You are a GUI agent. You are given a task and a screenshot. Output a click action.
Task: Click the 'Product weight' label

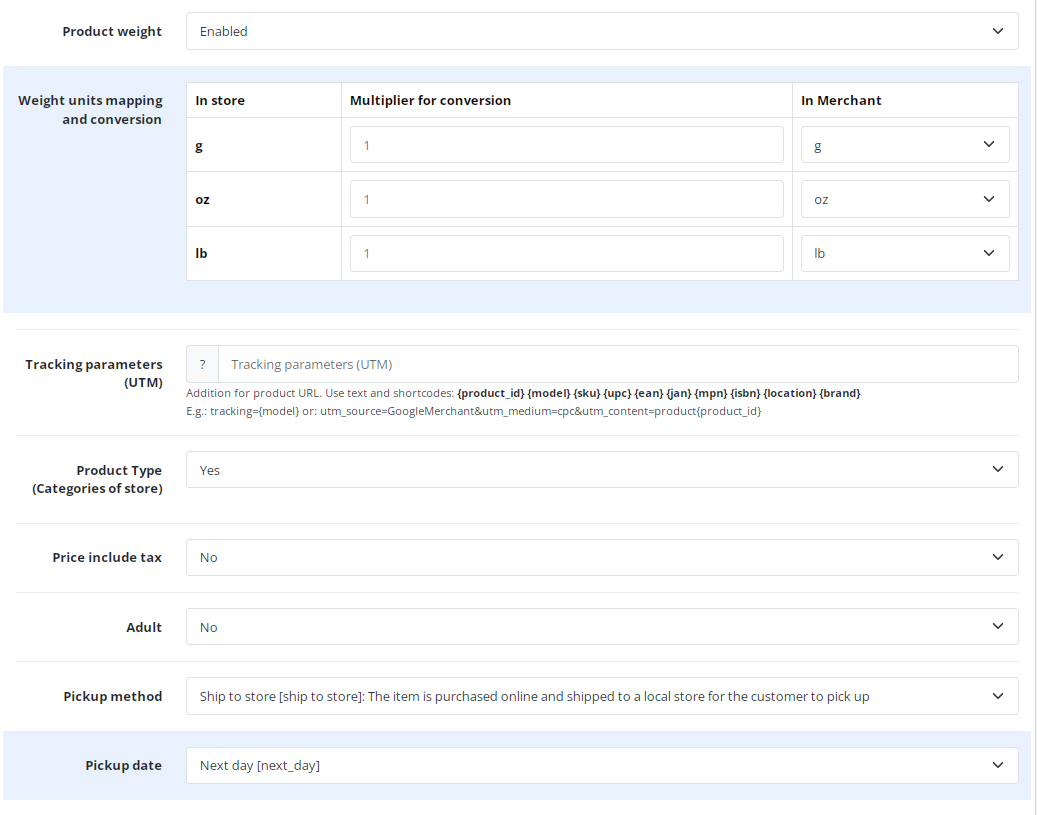pyautogui.click(x=112, y=31)
